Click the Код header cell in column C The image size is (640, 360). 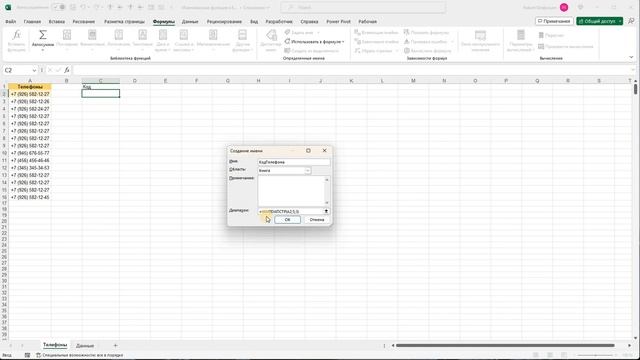pos(100,87)
